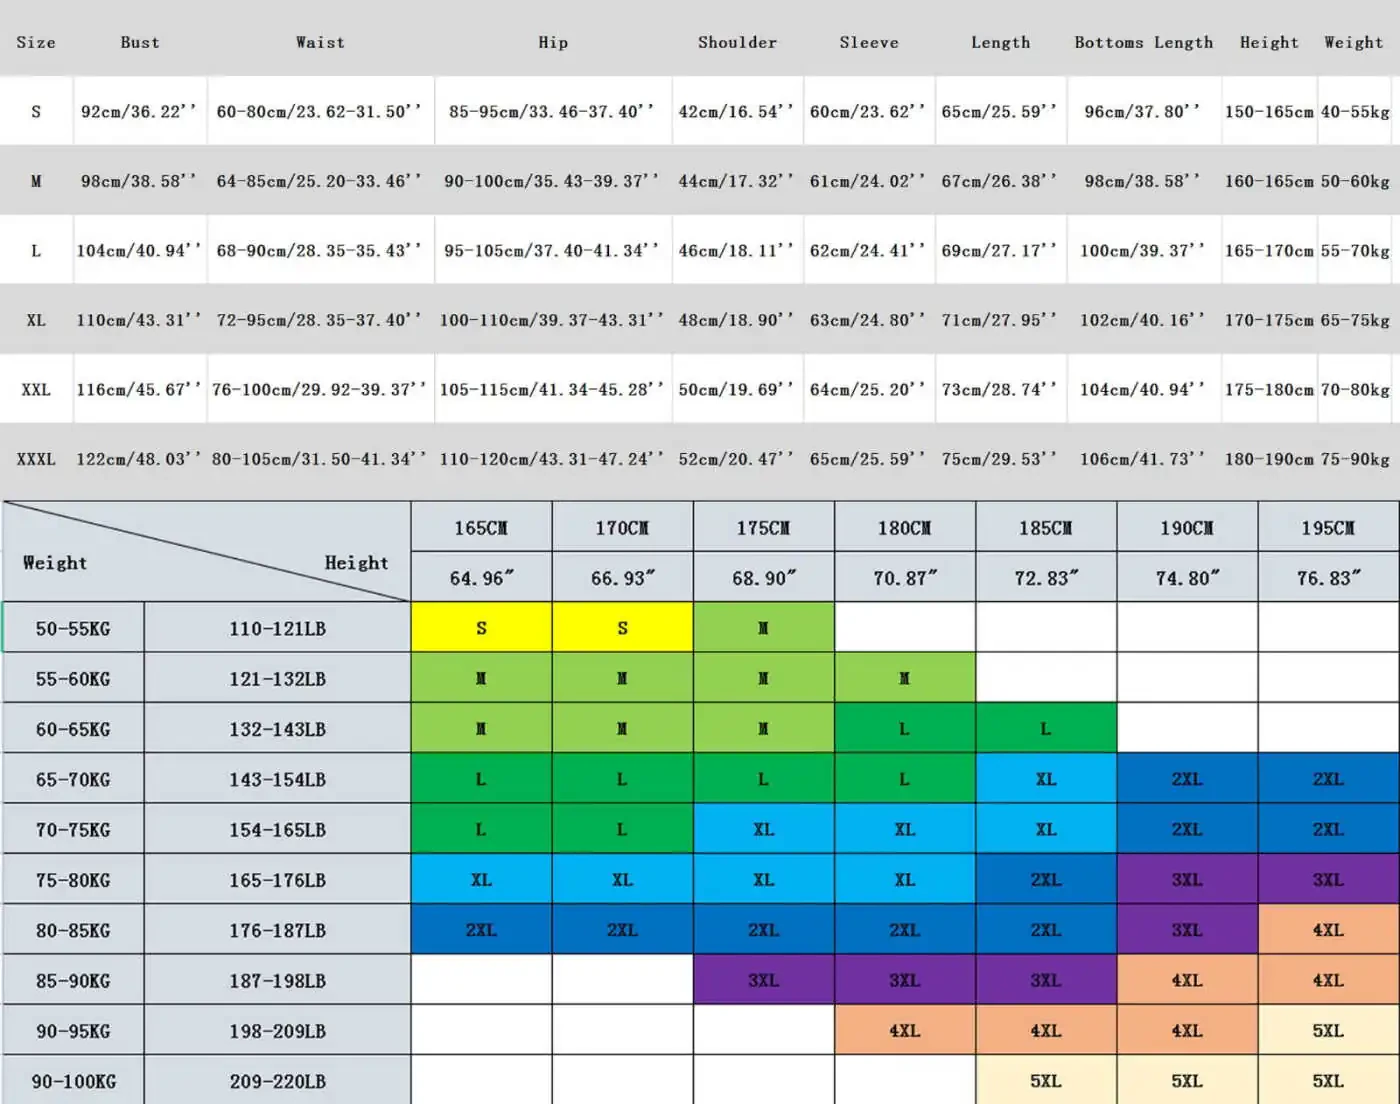Click the XXXL size row label

click(36, 459)
